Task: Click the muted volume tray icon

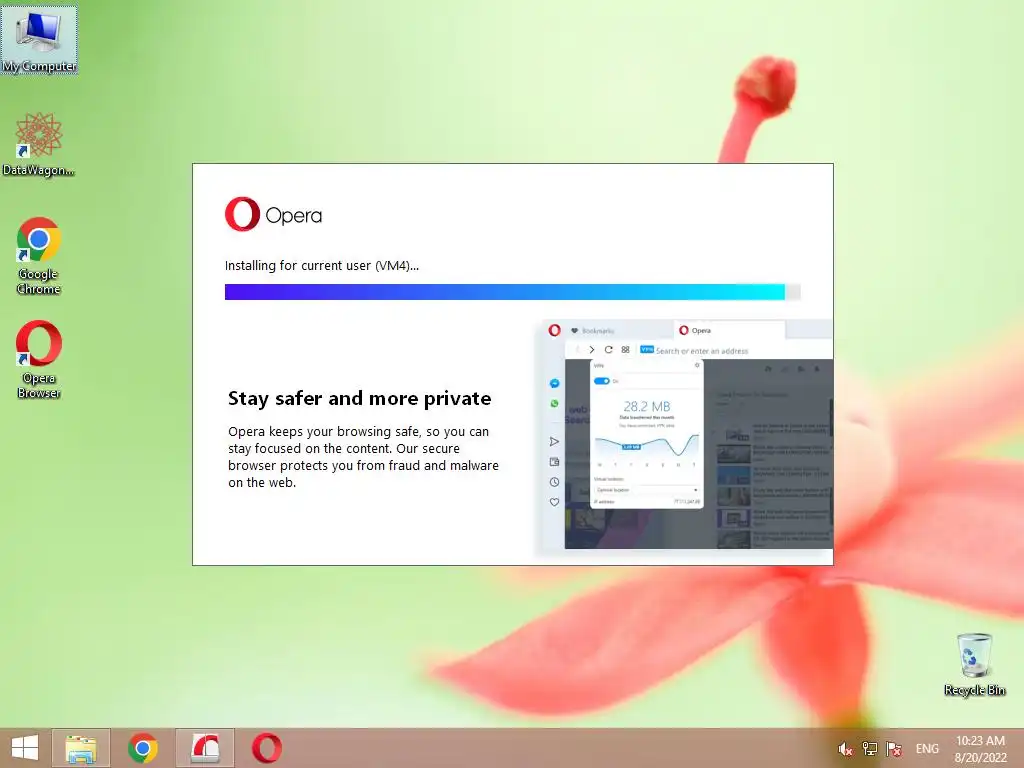Action: pos(845,748)
